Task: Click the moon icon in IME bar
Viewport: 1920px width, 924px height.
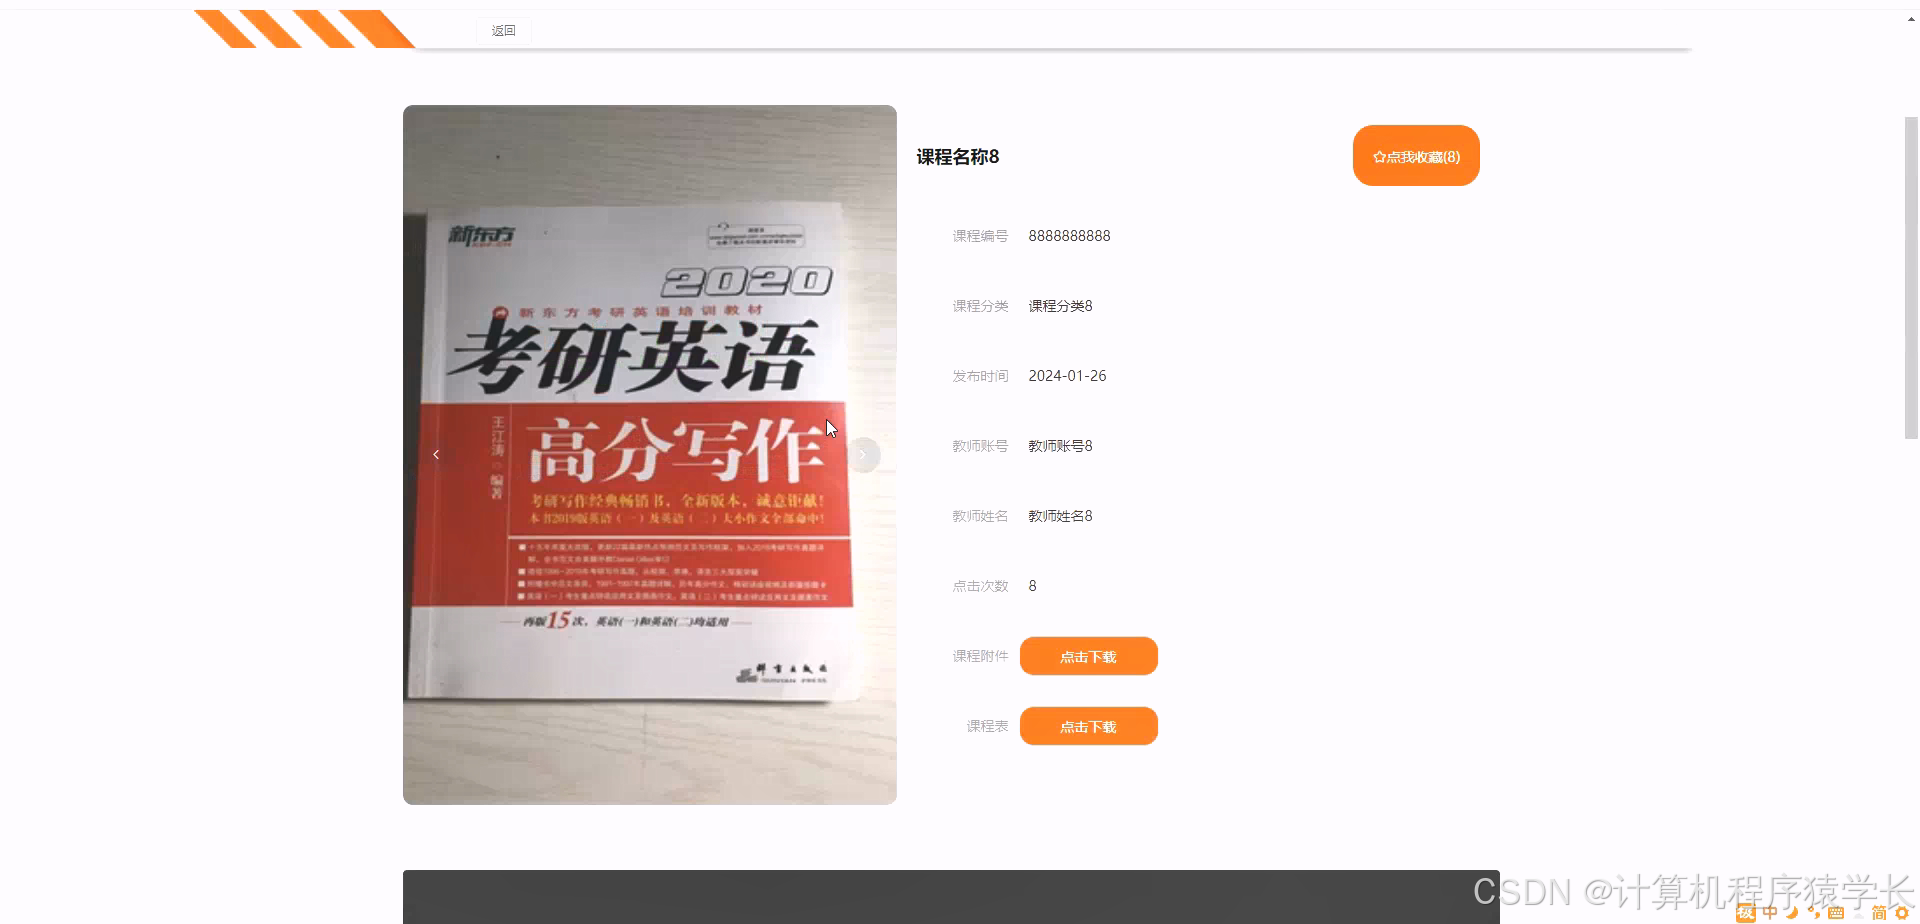Action: 1792,913
